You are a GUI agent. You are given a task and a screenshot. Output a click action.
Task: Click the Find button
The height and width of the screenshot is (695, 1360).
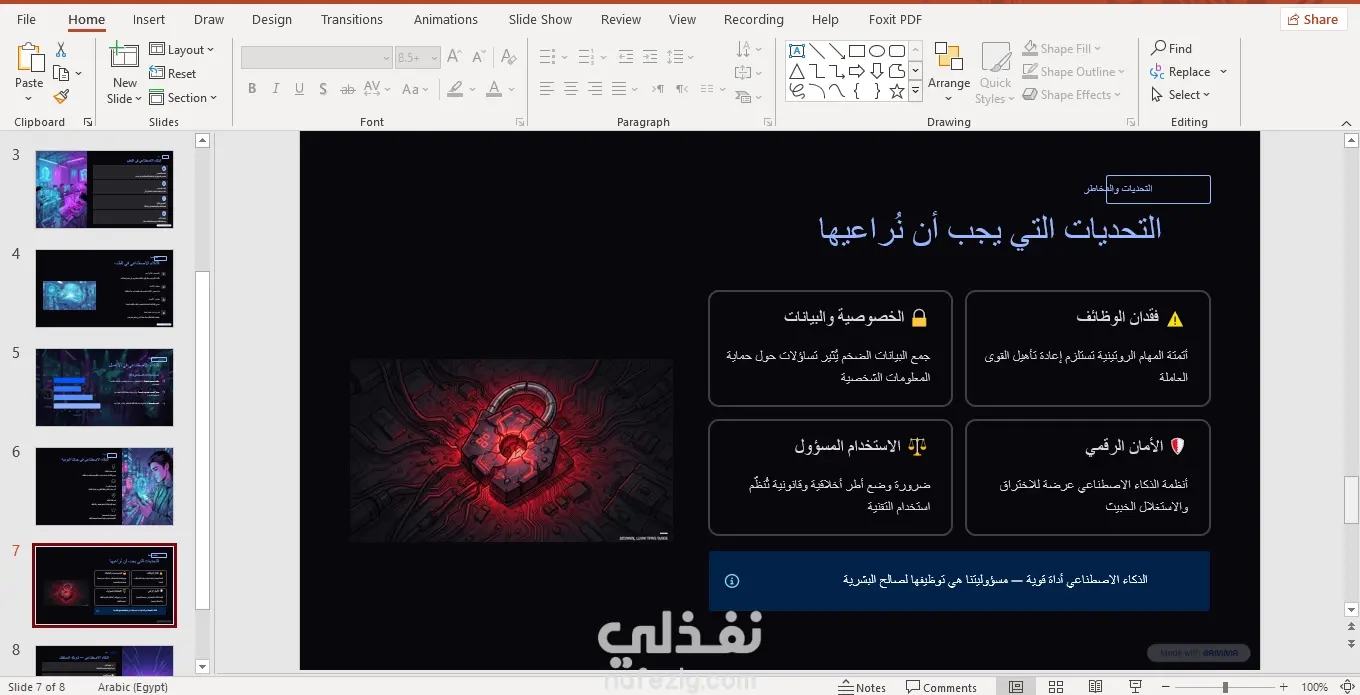[1171, 48]
